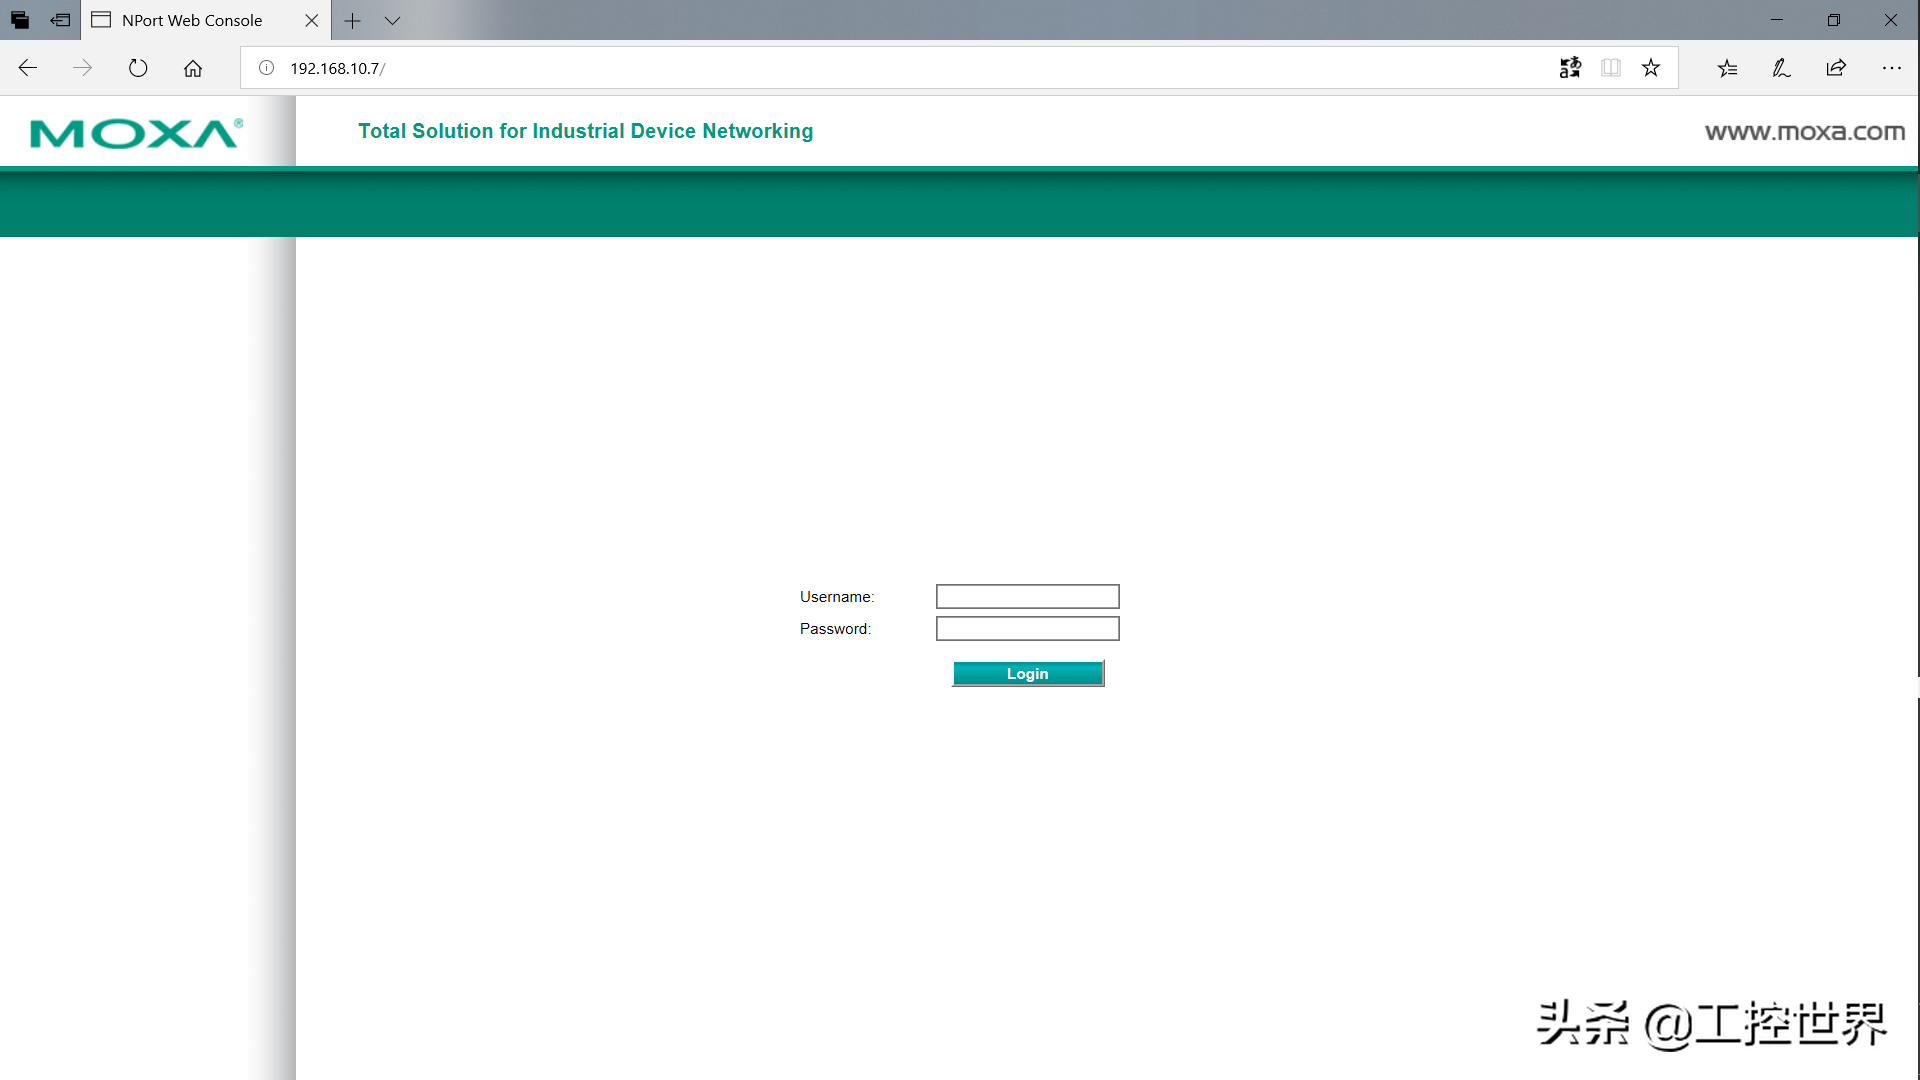Click the Username input field
This screenshot has width=1920, height=1080.
1027,597
